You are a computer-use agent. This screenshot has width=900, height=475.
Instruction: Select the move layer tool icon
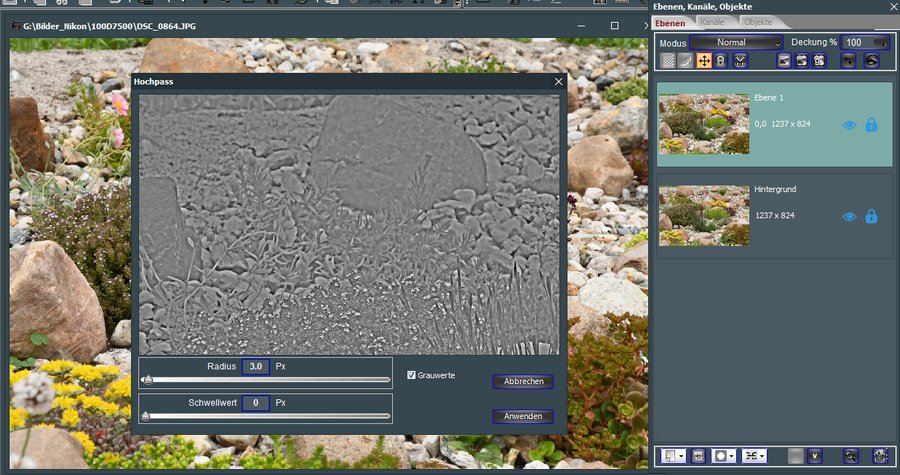[704, 61]
